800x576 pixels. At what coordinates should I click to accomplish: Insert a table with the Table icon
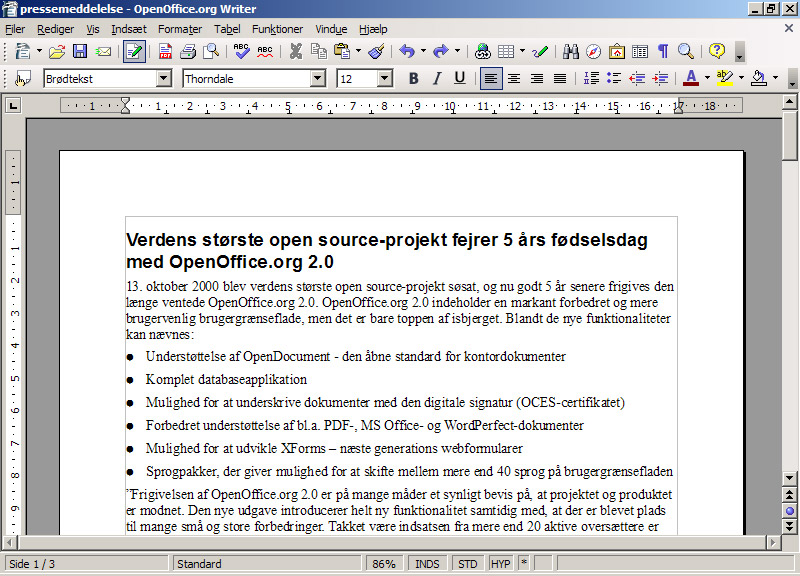coord(506,52)
